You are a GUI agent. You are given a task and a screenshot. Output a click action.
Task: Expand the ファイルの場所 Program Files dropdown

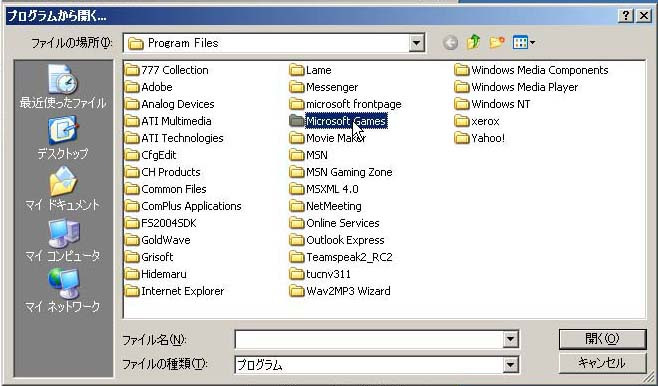(416, 43)
